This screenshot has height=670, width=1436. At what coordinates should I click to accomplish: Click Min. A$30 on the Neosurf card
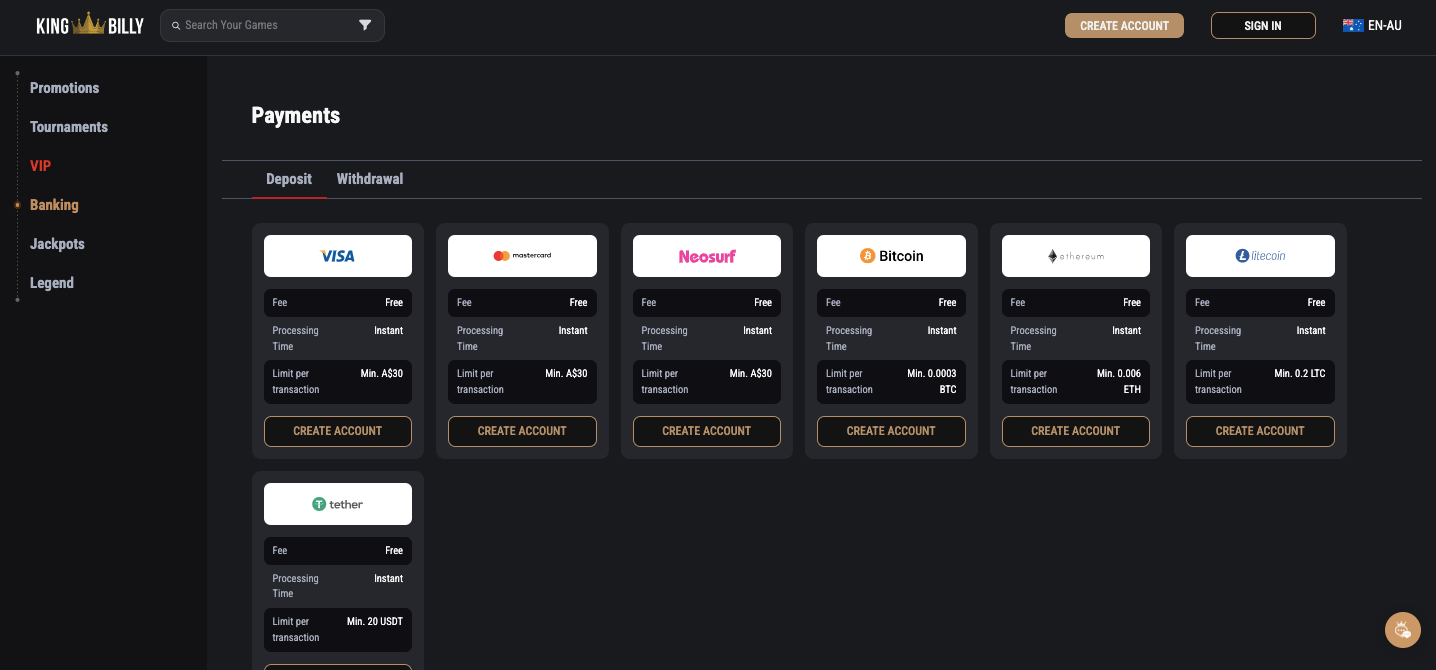[751, 373]
